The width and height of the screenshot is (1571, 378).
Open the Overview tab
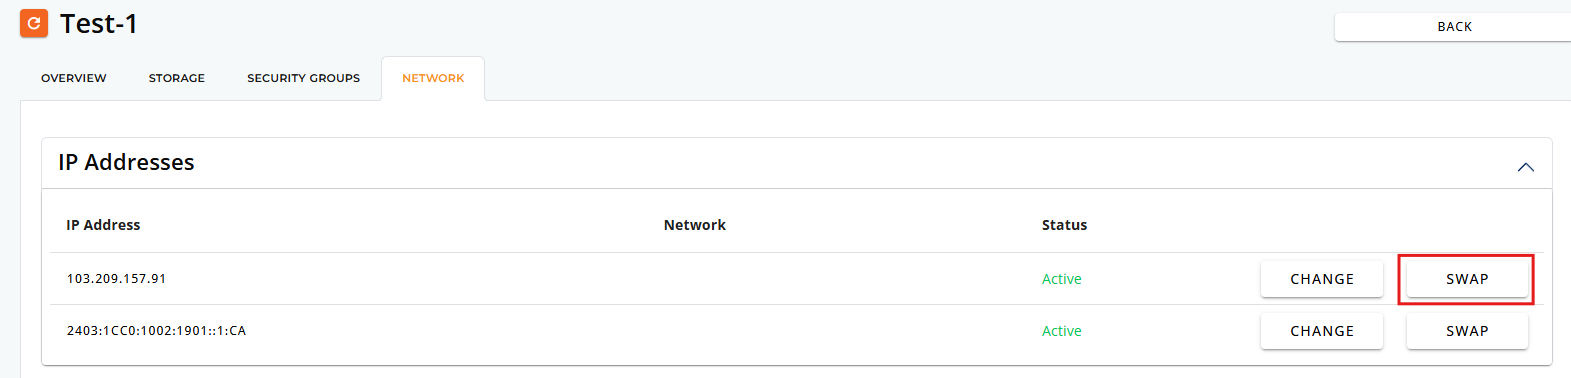coord(74,78)
